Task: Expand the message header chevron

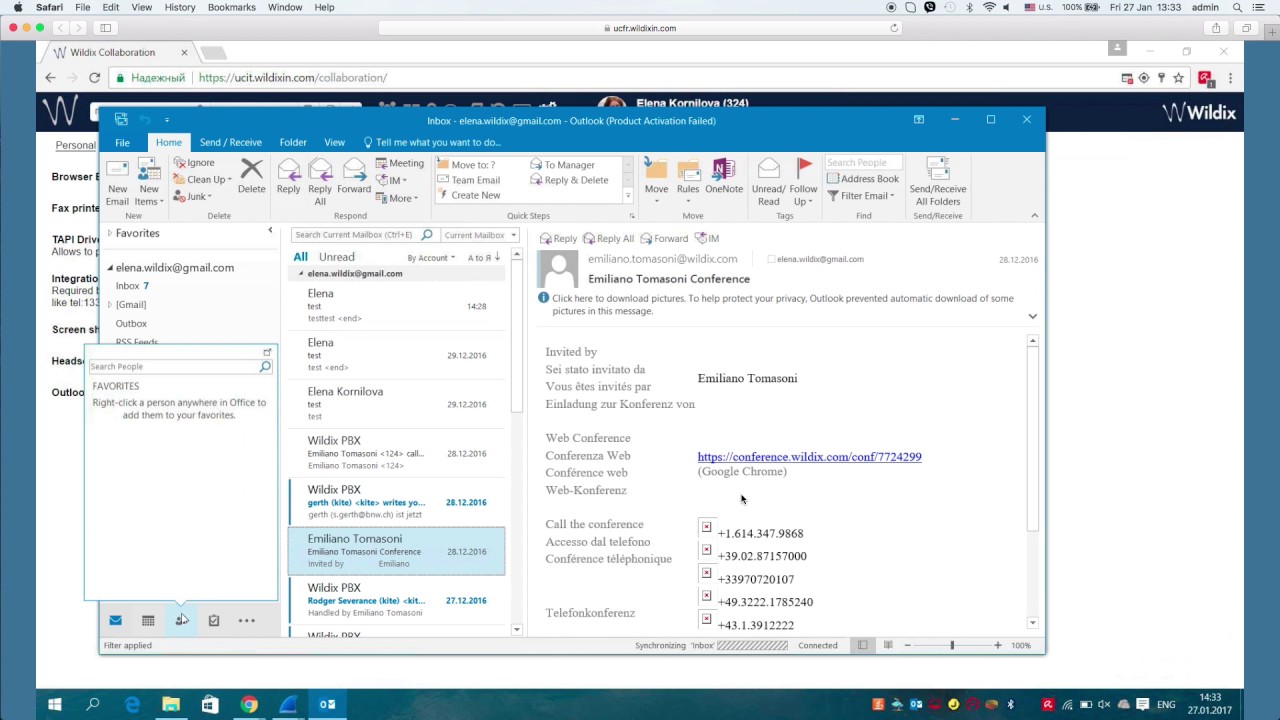Action: (x=1033, y=316)
